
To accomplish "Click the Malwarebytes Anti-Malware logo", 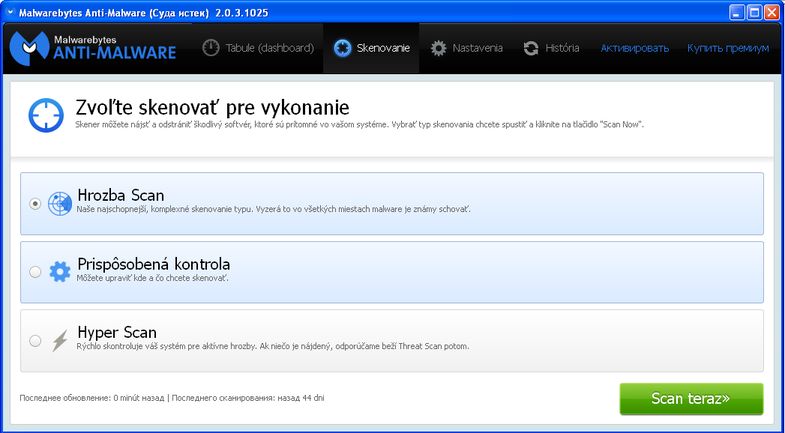I will [93, 47].
